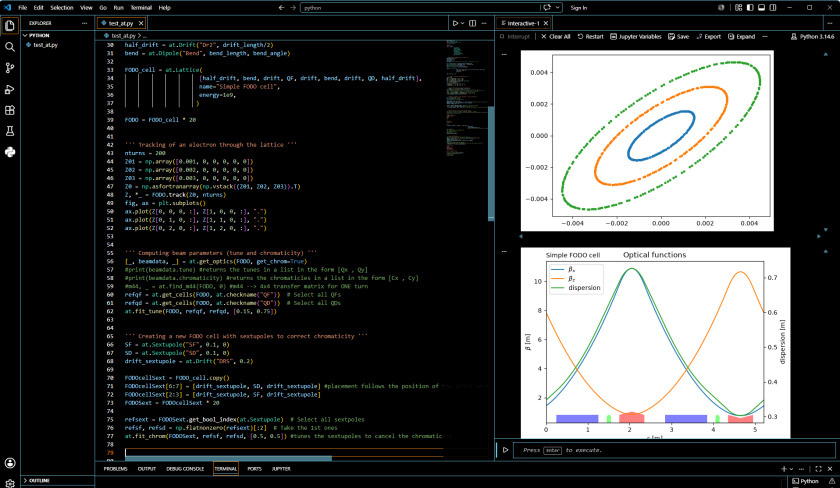Close the Interactive-1 tab
Image resolution: width=840 pixels, height=488 pixels.
[x=545, y=24]
